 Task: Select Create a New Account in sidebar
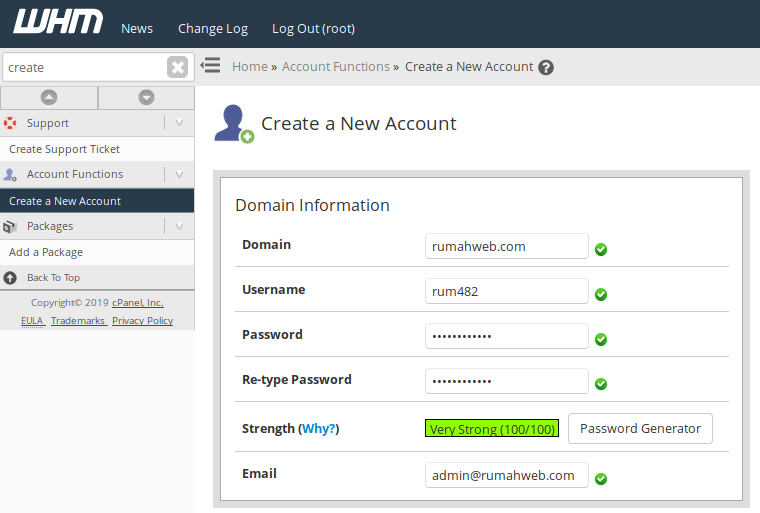point(97,201)
